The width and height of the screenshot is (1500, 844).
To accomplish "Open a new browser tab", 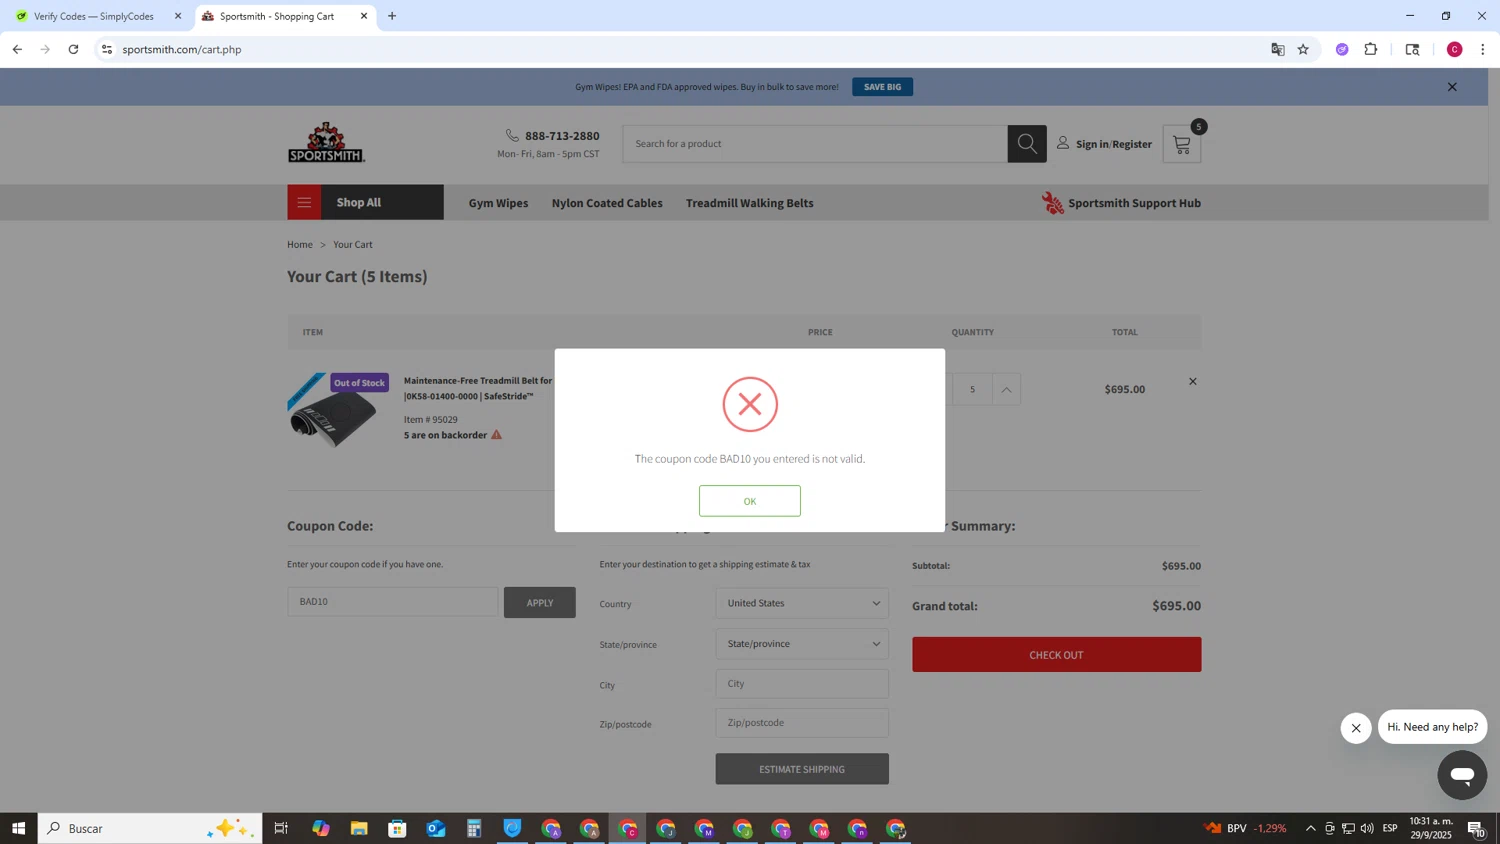I will tap(392, 16).
